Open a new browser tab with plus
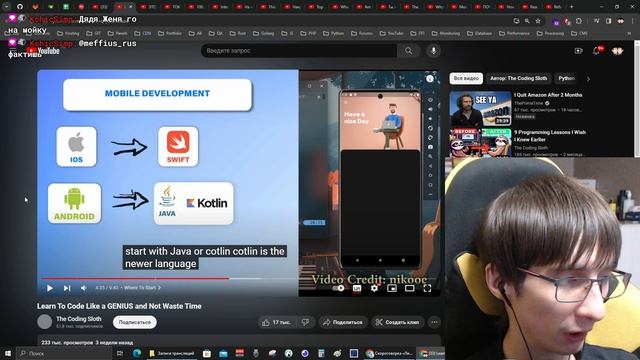This screenshot has height=360, width=640. [571, 7]
